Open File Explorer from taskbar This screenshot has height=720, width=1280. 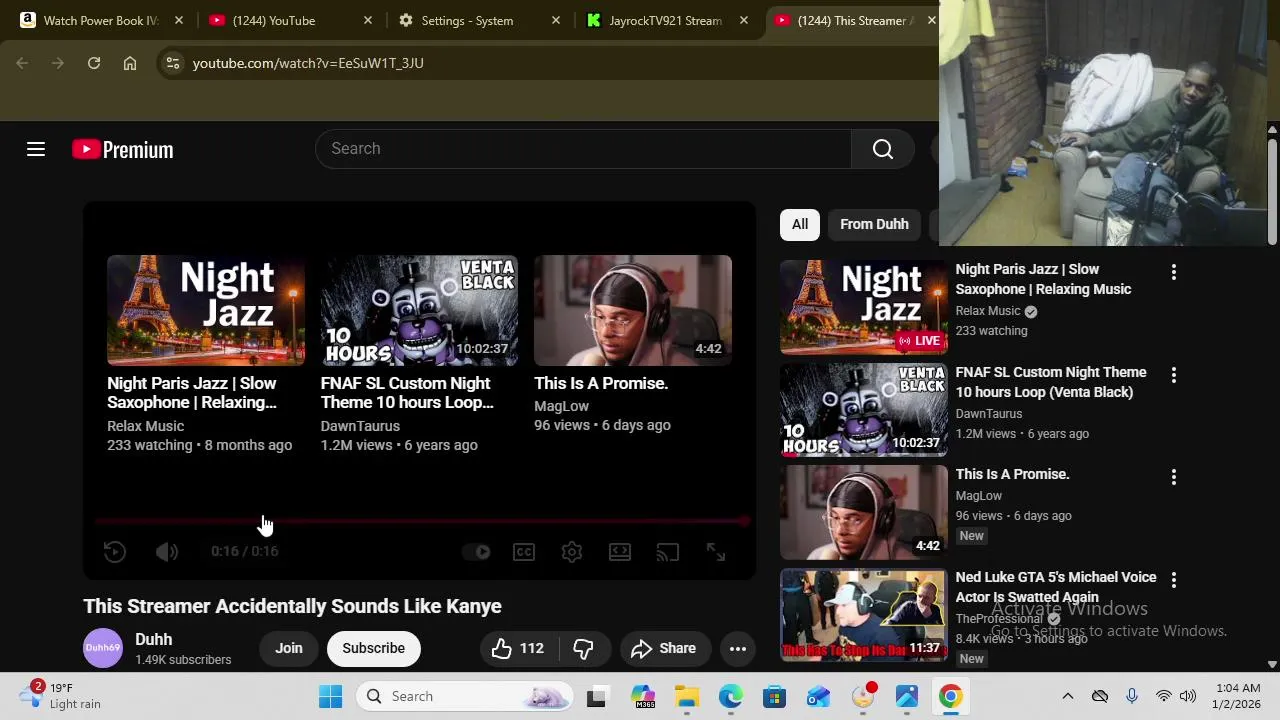point(687,696)
